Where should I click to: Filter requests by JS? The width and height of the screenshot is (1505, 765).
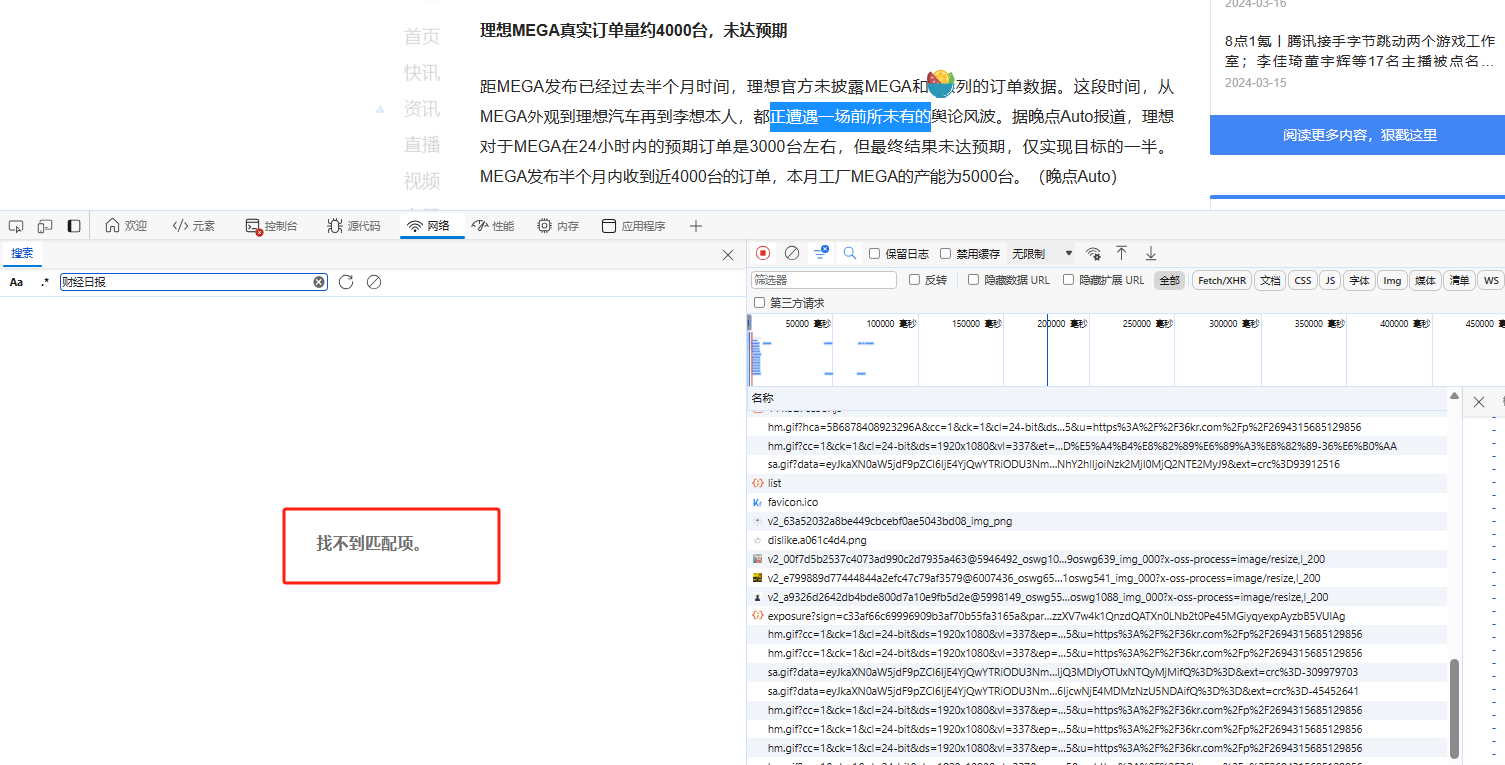point(1330,281)
